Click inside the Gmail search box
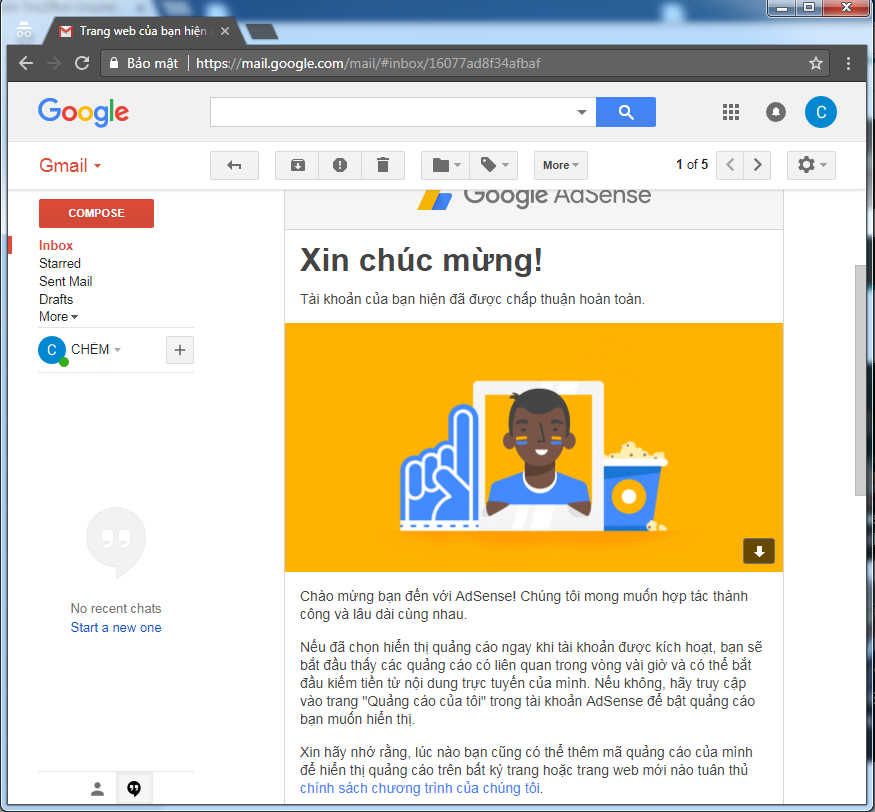The image size is (875, 812). pos(391,112)
